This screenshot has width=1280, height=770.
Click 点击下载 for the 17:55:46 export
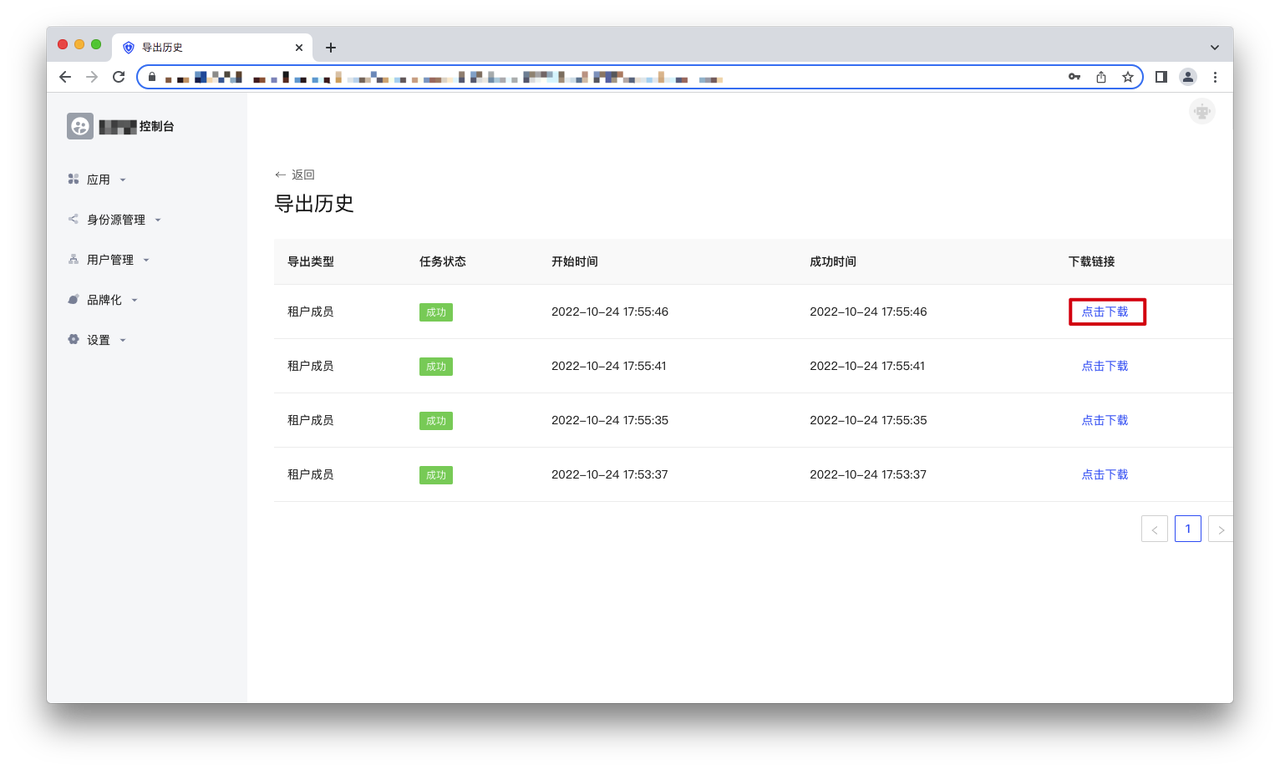tap(1104, 312)
